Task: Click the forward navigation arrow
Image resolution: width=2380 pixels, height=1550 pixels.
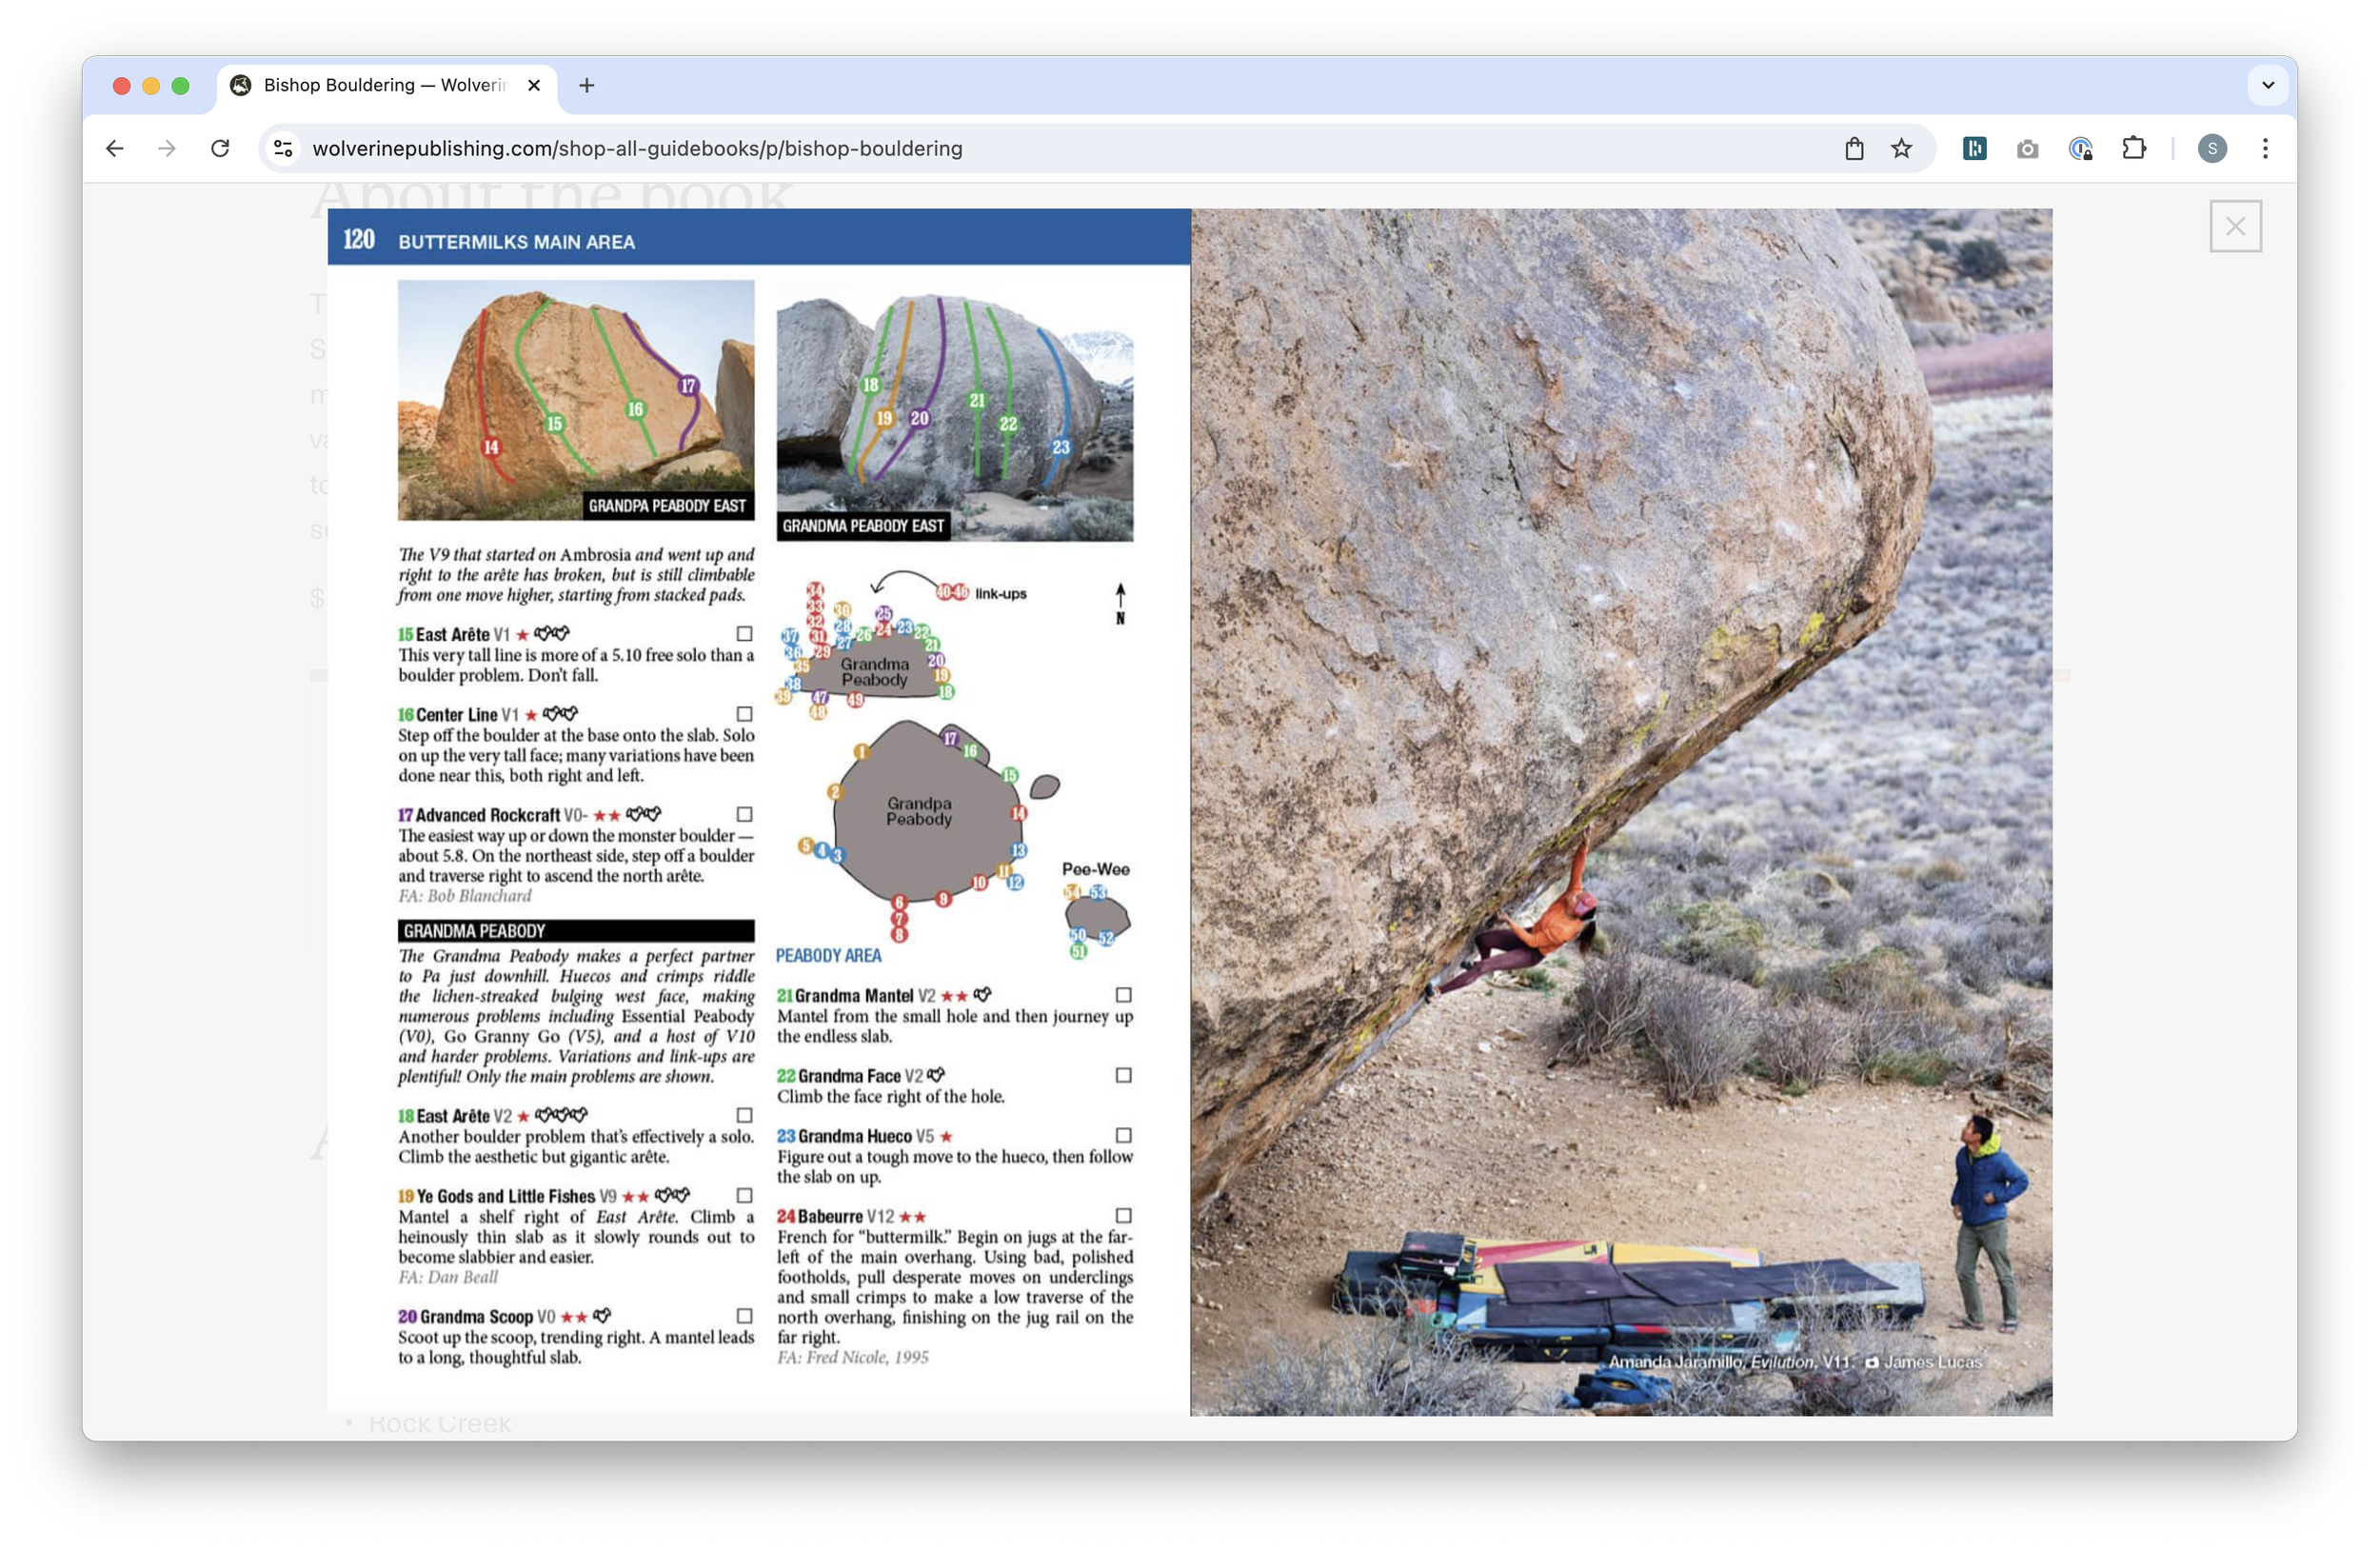Action: [x=167, y=148]
